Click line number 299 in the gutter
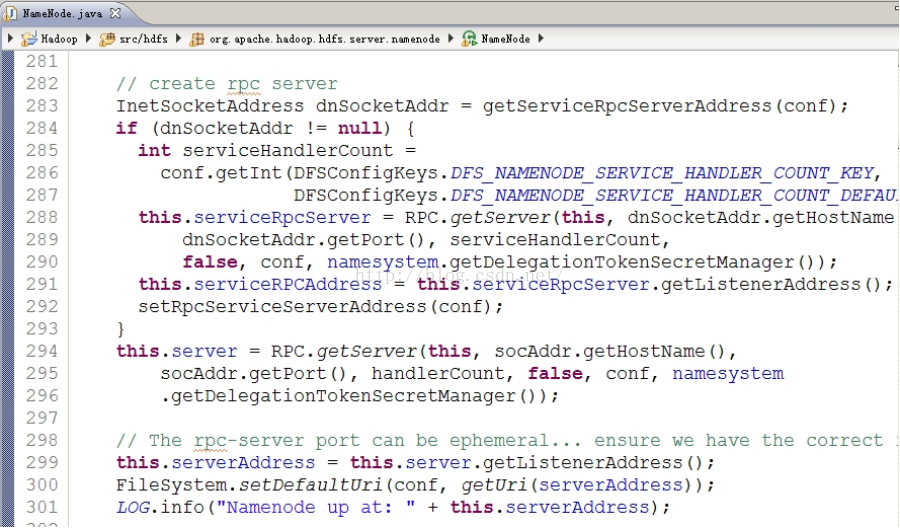The height and width of the screenshot is (529, 900). 42,462
